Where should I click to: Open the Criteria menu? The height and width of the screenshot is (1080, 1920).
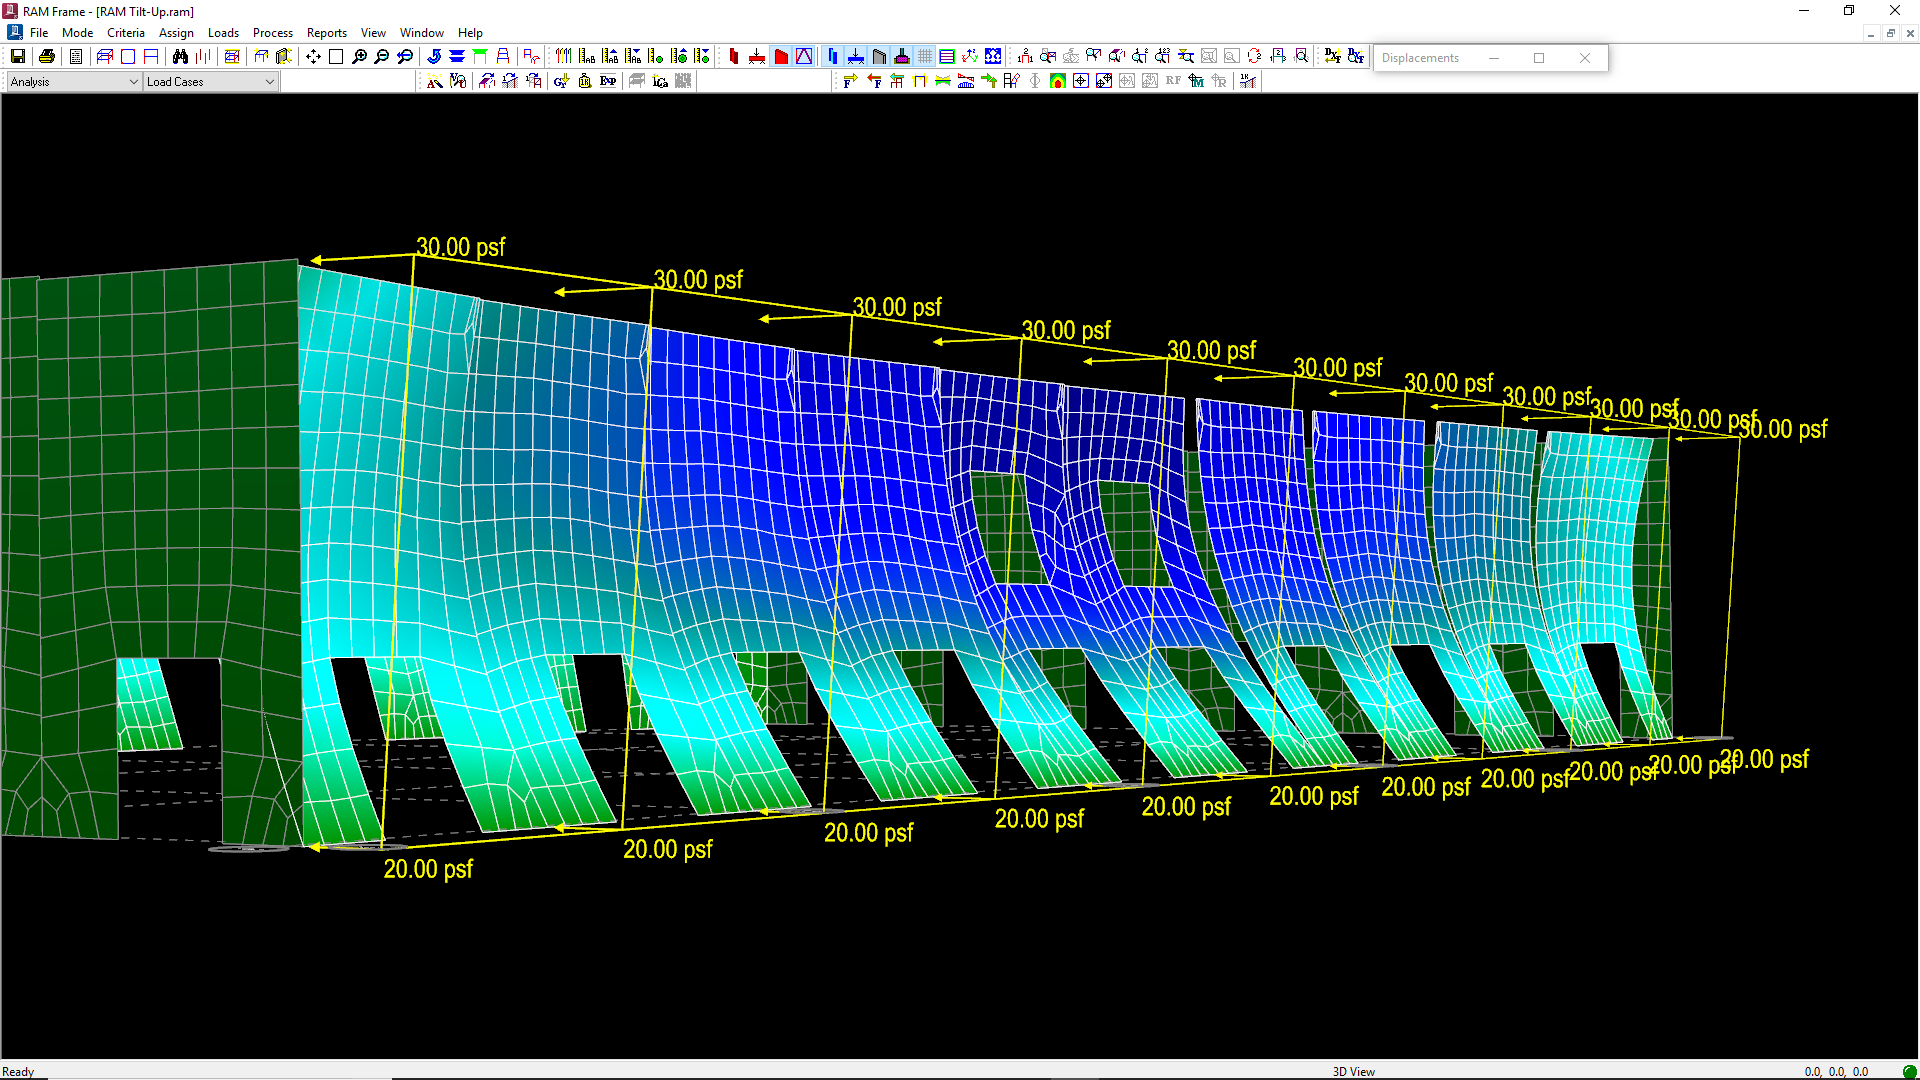126,33
